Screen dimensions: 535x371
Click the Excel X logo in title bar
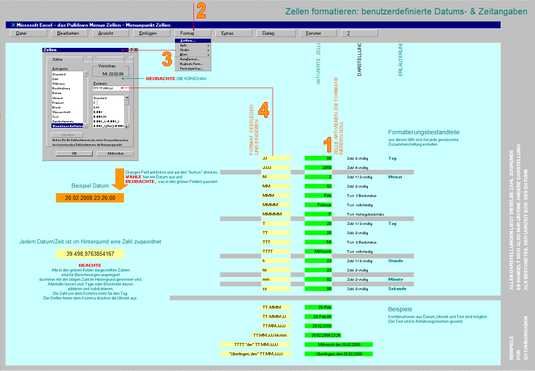pyautogui.click(x=13, y=25)
